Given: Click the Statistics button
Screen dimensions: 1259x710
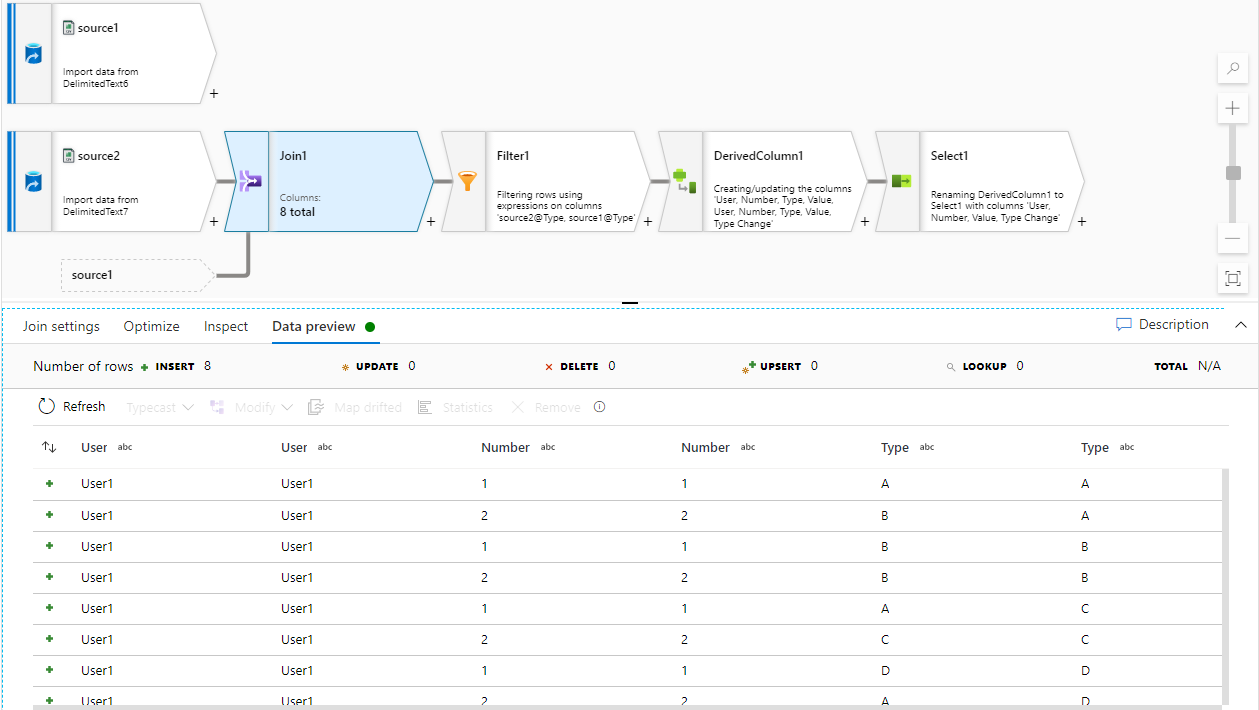Looking at the screenshot, I should coord(455,407).
